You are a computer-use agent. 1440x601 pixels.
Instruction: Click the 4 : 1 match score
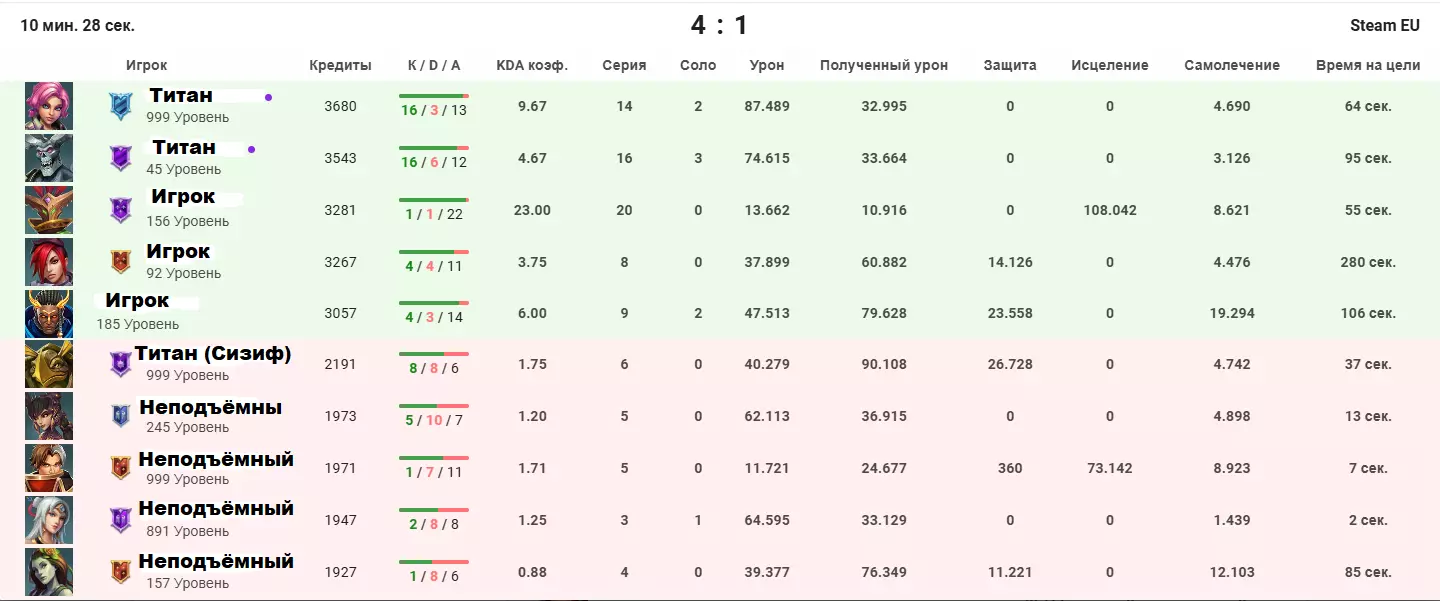pyautogui.click(x=719, y=25)
